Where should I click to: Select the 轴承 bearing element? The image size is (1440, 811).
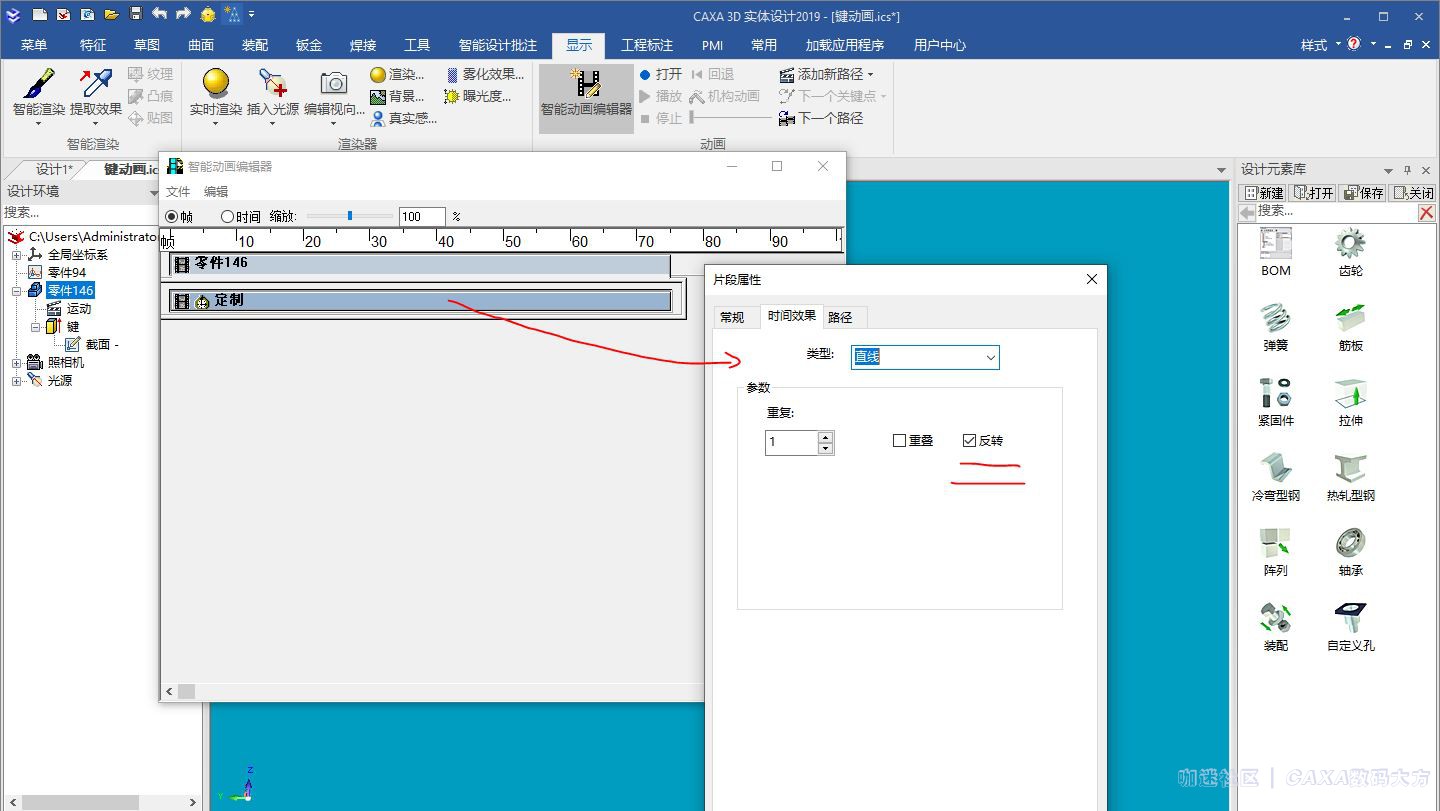1350,552
